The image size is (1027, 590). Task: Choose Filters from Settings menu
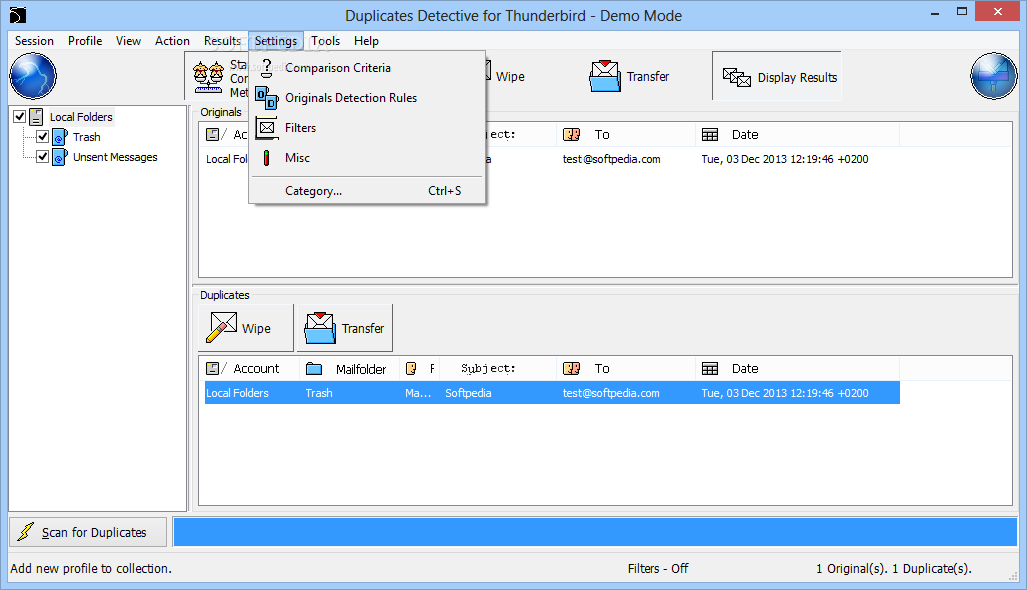(367, 128)
